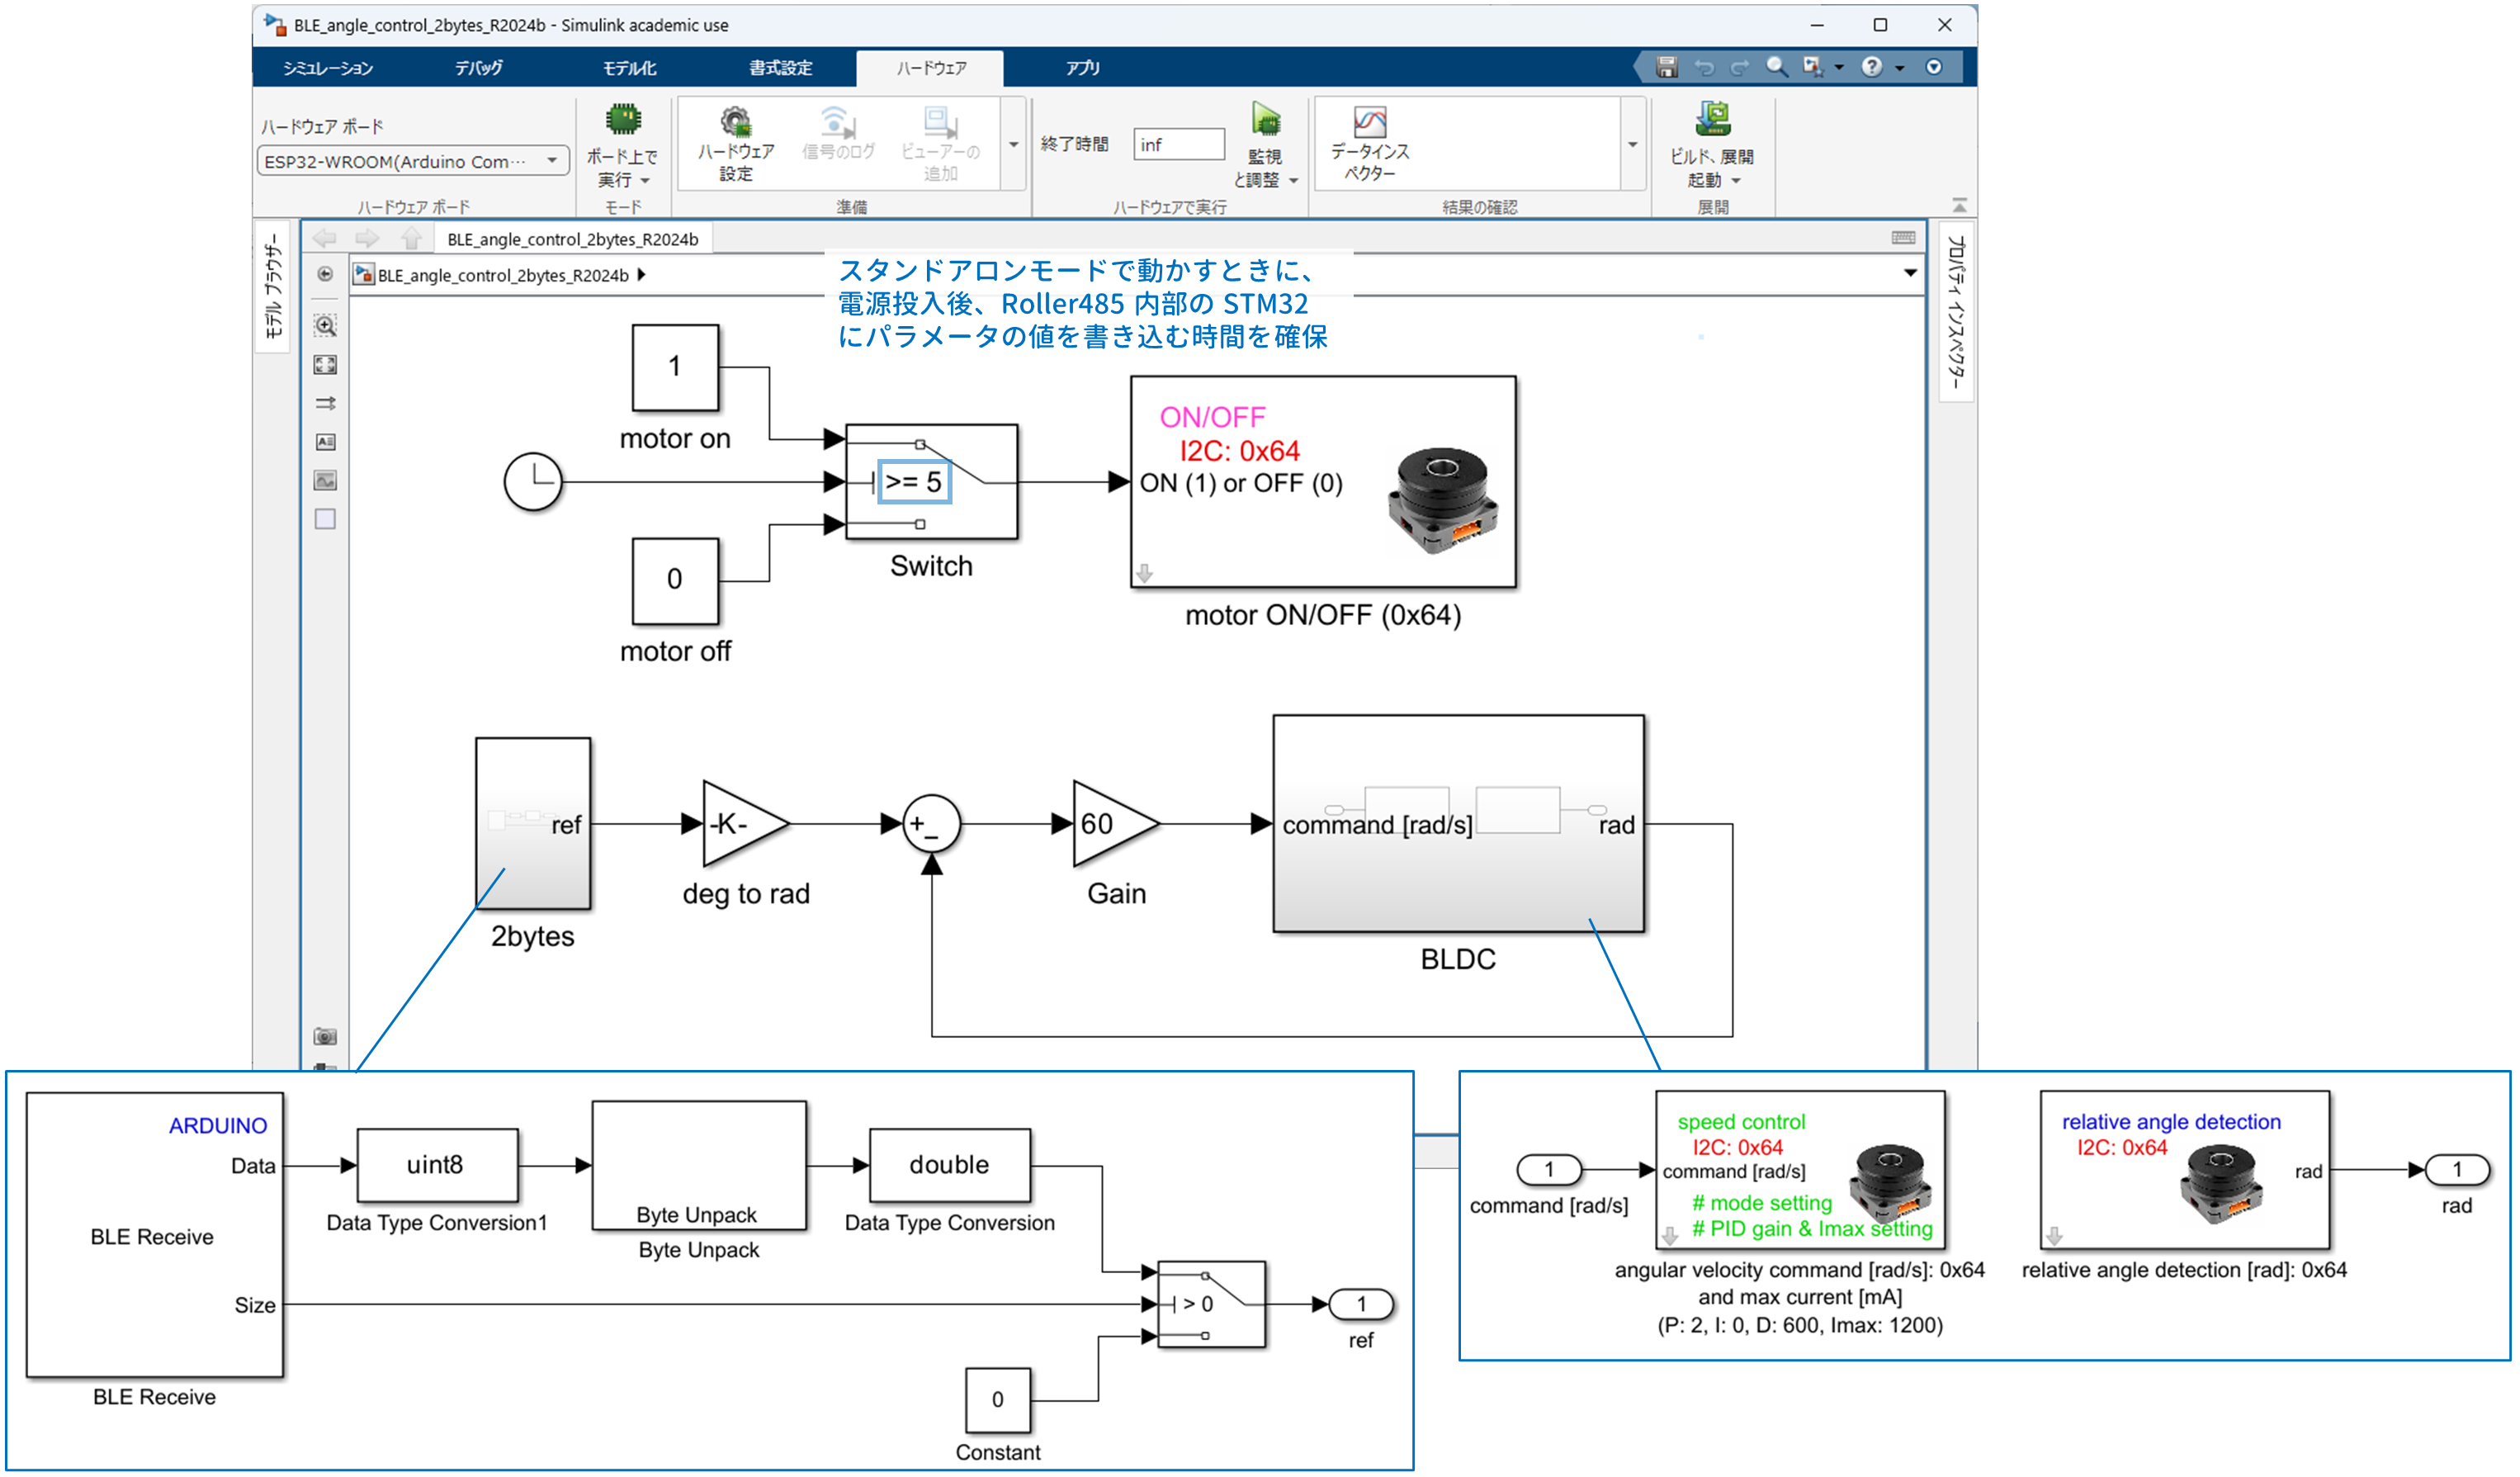The image size is (2520, 1477).
Task: Click the BLE_angle_control_2bytes_R2024b breadcrumb path
Action: click(x=502, y=275)
